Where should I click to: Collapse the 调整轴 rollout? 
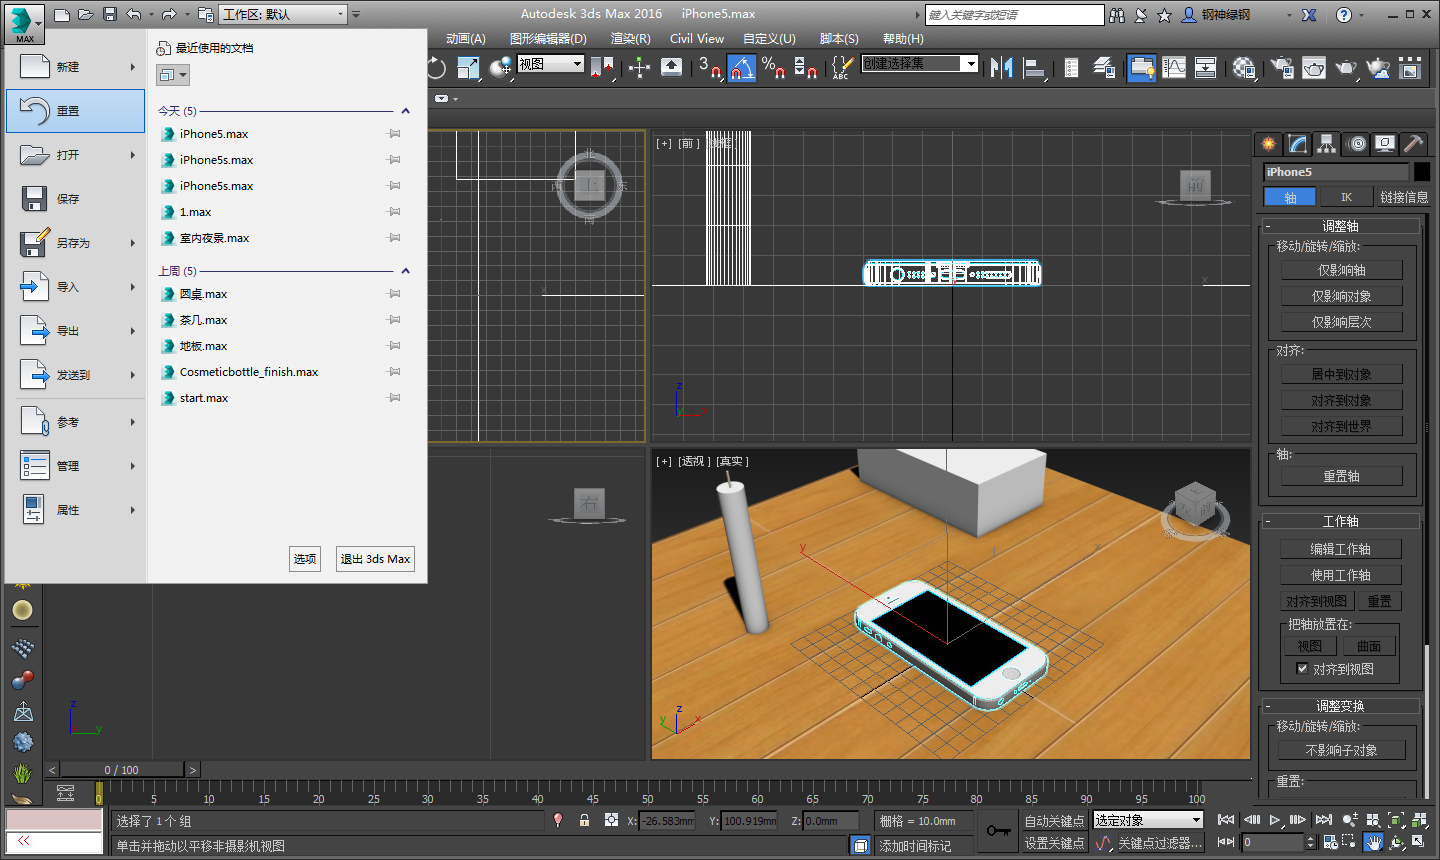click(1340, 226)
